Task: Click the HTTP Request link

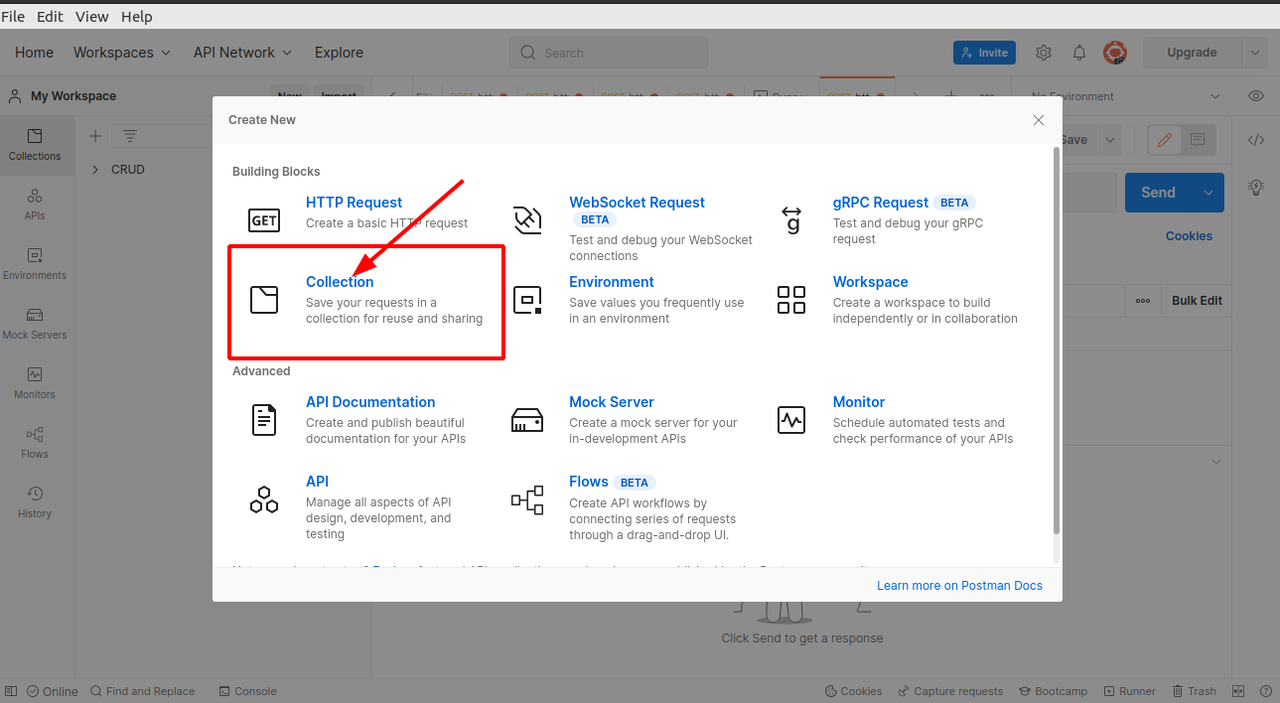Action: [354, 202]
